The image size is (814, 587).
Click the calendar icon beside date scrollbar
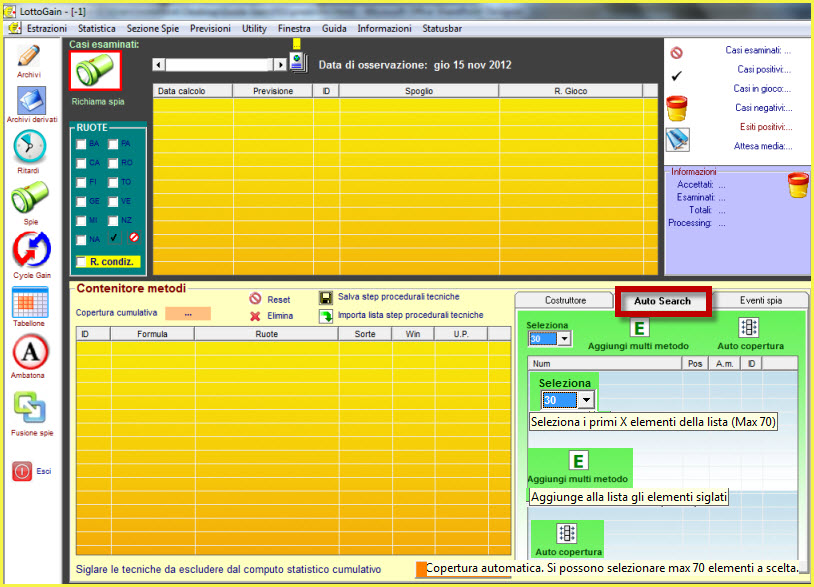click(298, 62)
